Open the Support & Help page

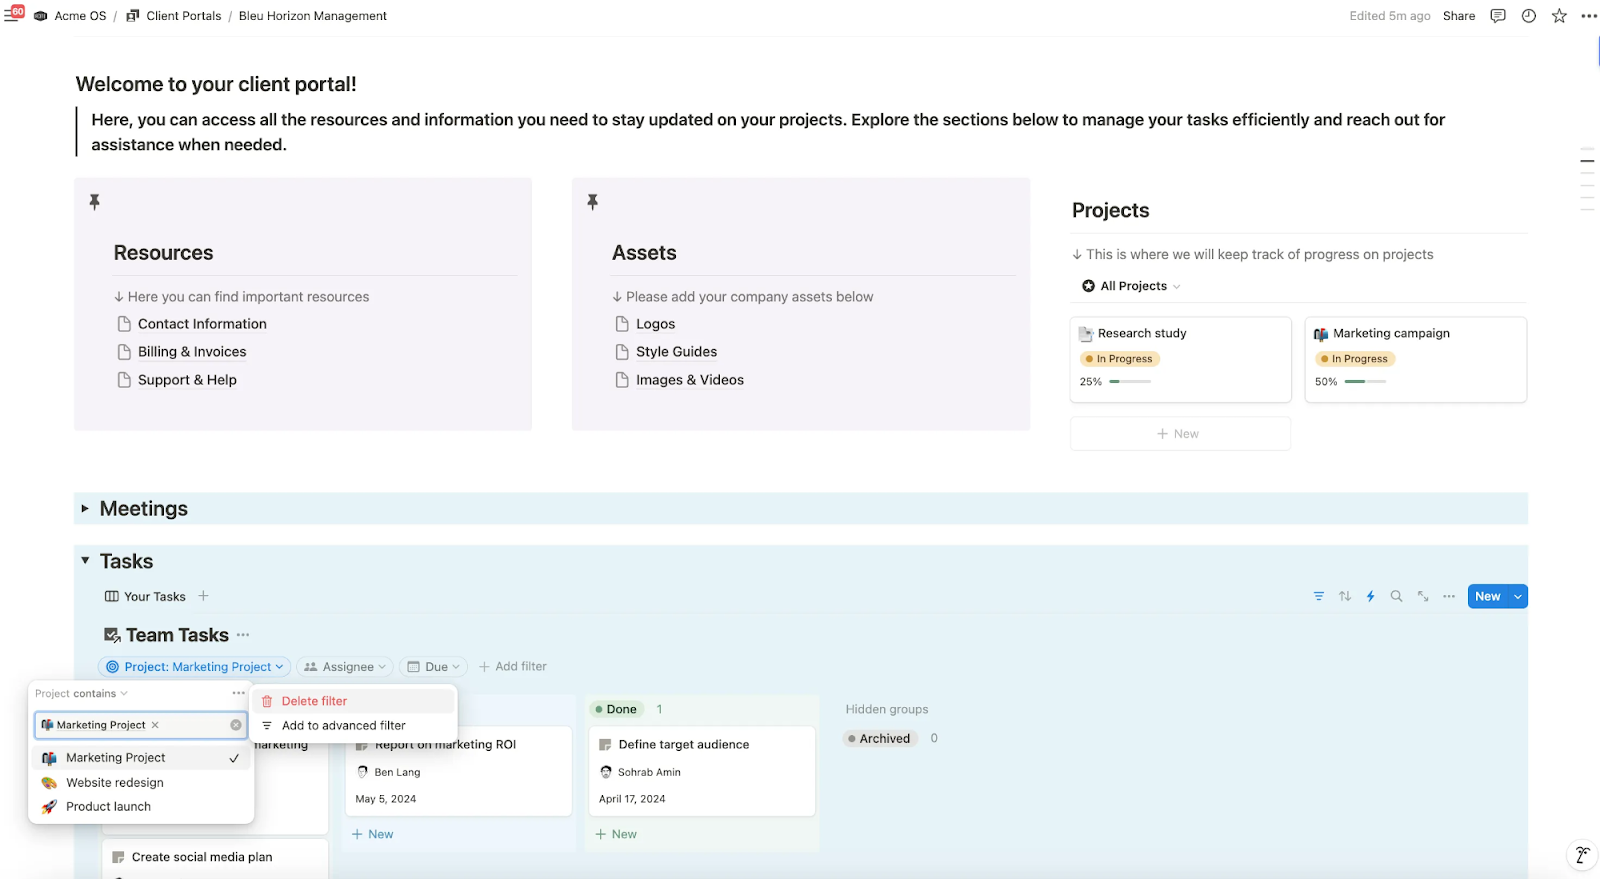177,380
